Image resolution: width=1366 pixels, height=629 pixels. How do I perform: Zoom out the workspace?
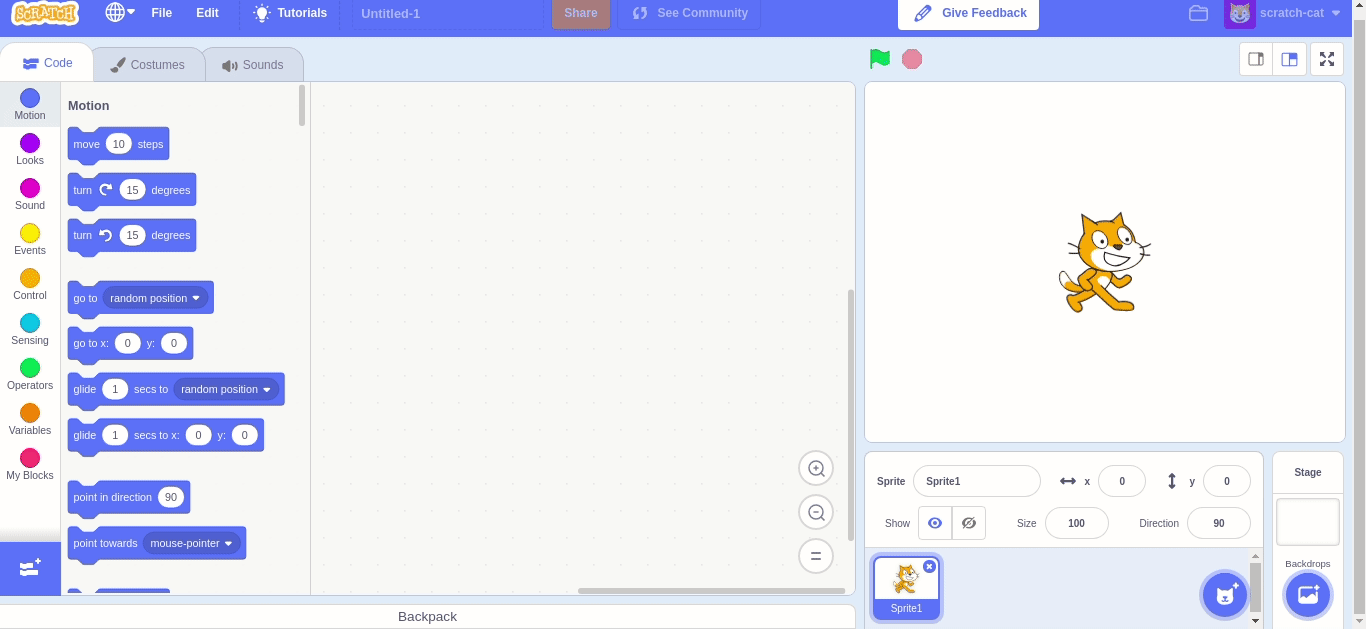[816, 512]
